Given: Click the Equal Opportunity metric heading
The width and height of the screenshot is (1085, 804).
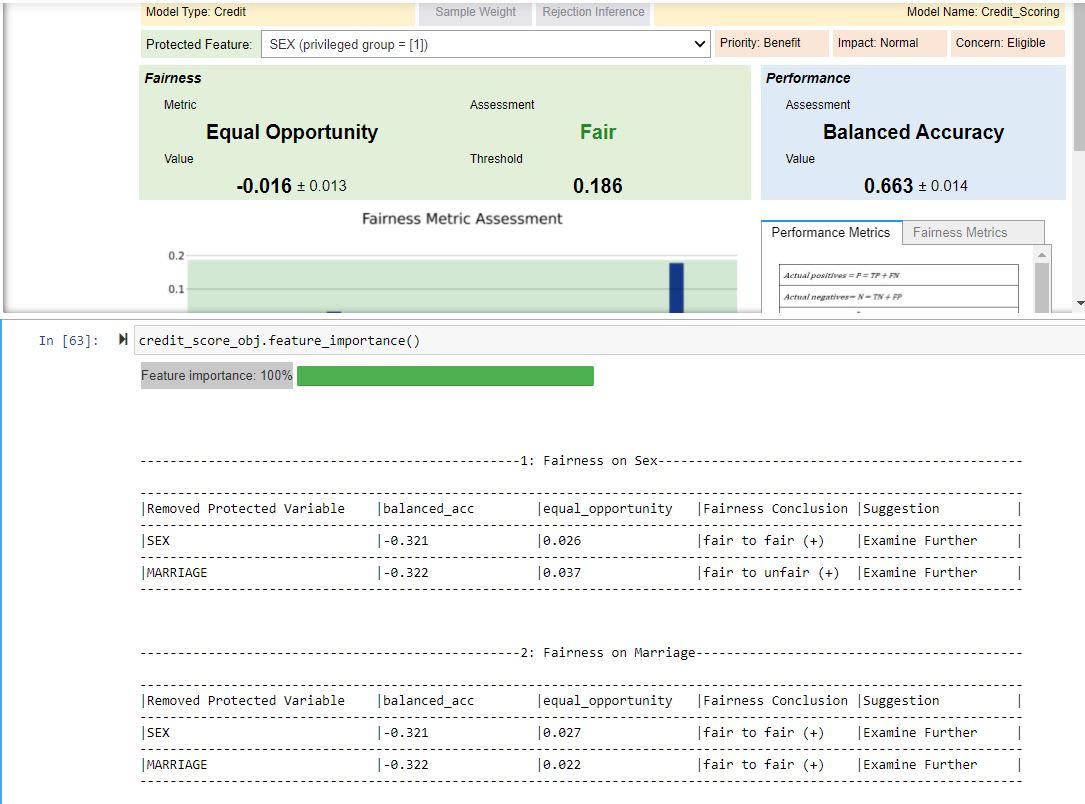Looking at the screenshot, I should click(x=292, y=131).
